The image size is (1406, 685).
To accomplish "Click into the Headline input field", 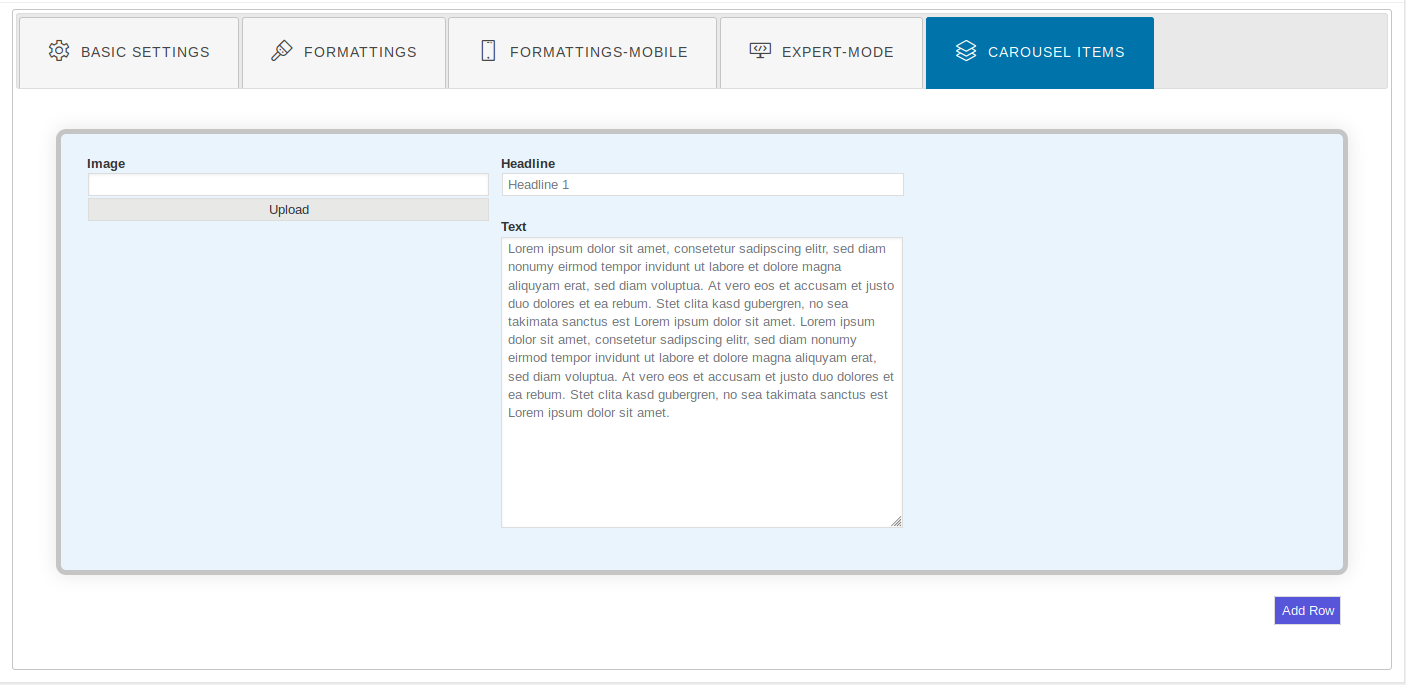I will pyautogui.click(x=703, y=185).
